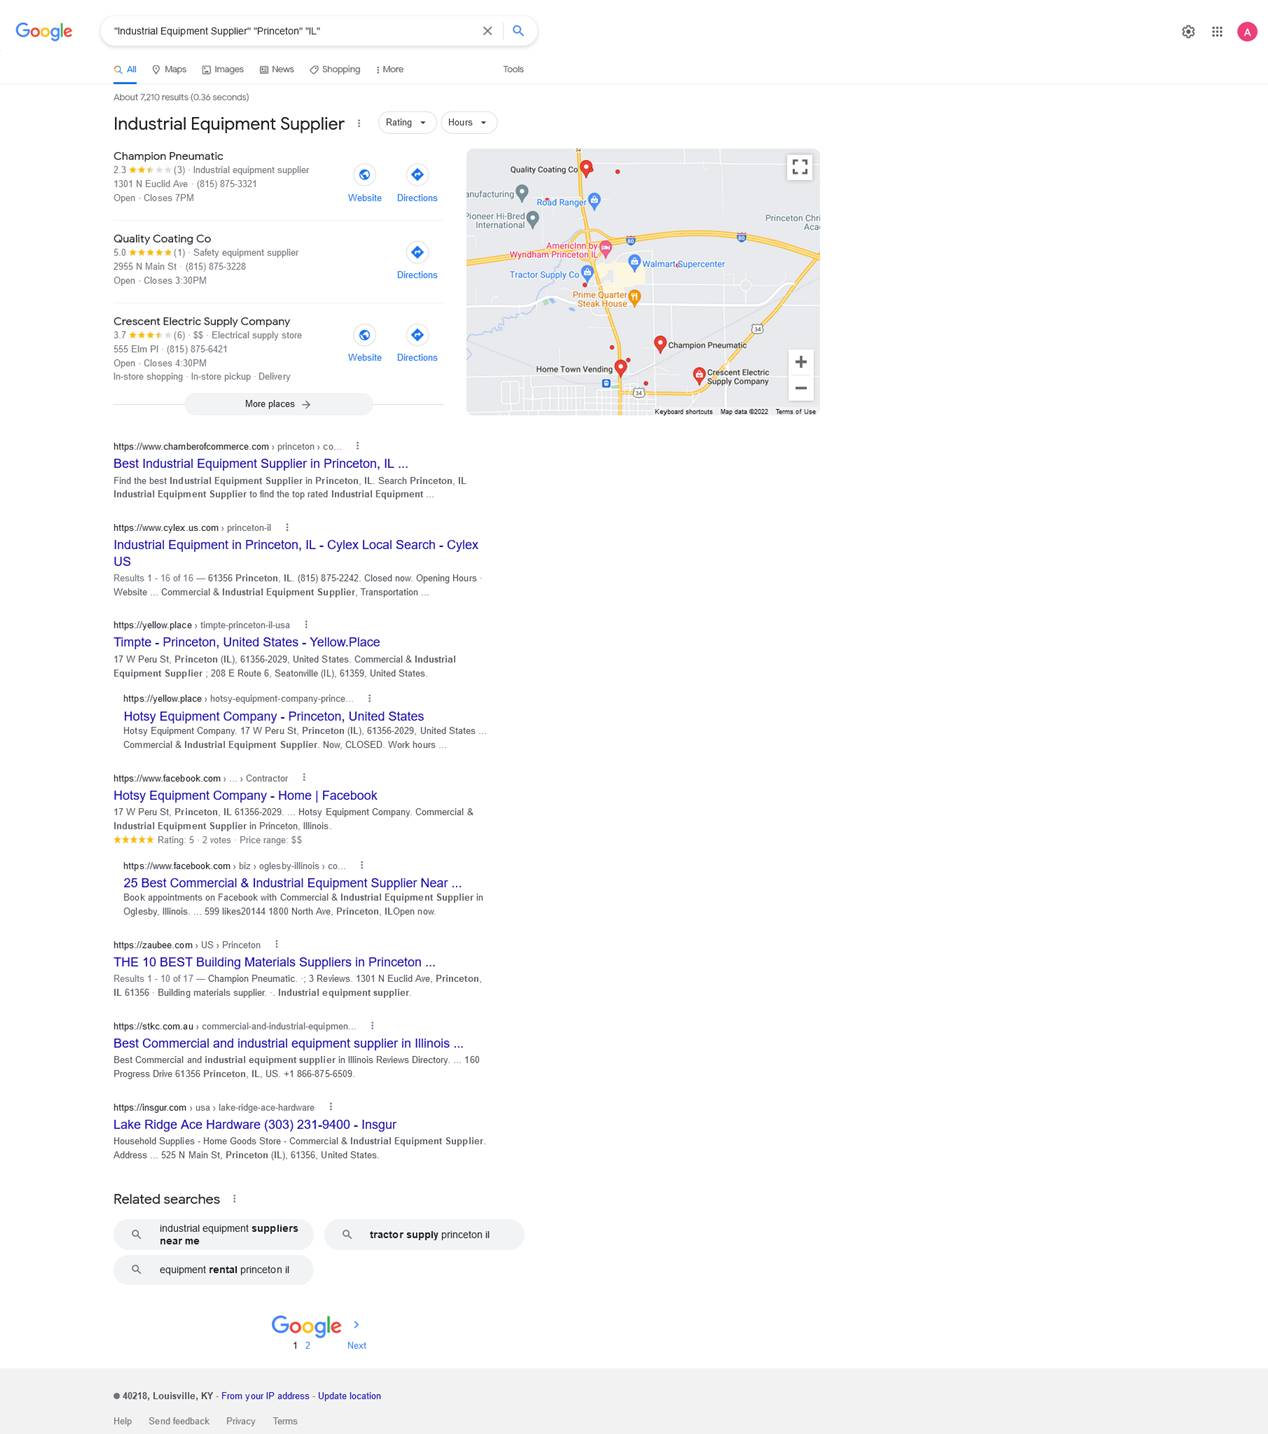This screenshot has width=1268, height=1434.
Task: Click Update location link in footer
Action: 349,1396
